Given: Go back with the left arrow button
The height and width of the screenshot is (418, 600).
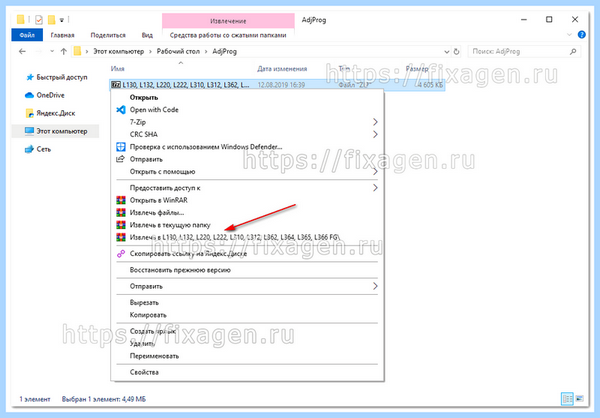Looking at the screenshot, I should tap(22, 51).
